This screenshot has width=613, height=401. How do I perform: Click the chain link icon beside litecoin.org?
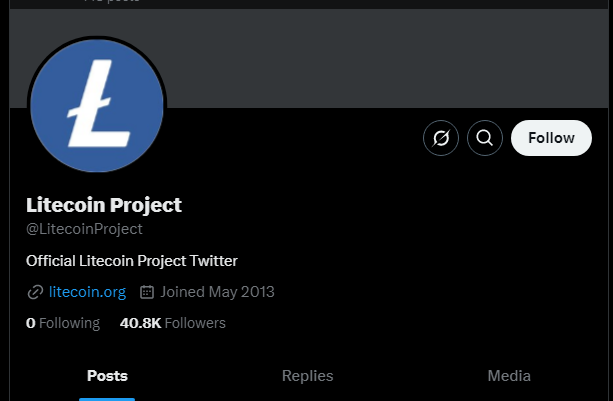pos(35,292)
